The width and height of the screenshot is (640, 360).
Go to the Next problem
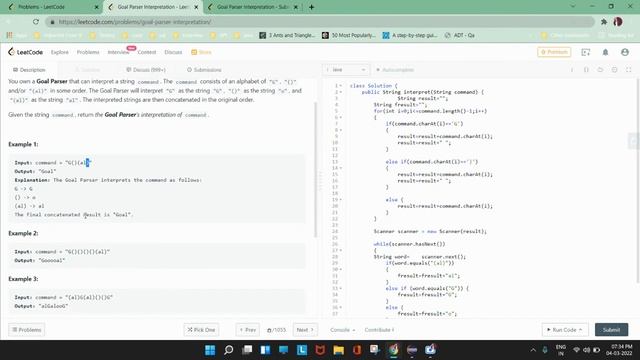coord(305,330)
